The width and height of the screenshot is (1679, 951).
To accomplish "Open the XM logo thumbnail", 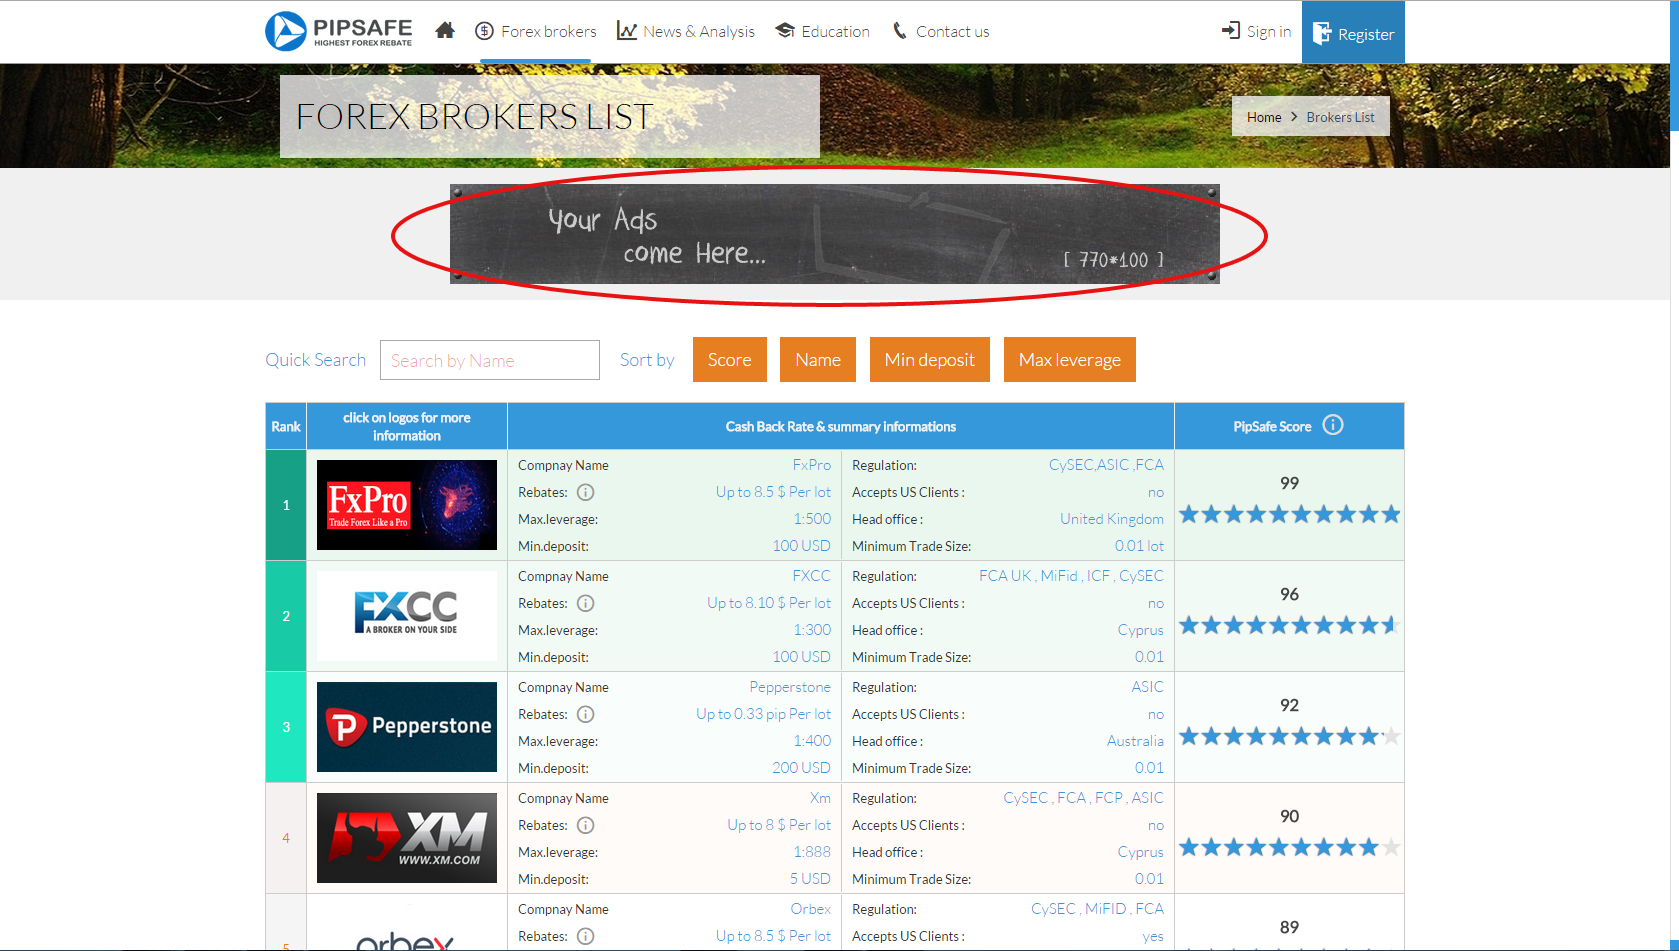I will 407,838.
